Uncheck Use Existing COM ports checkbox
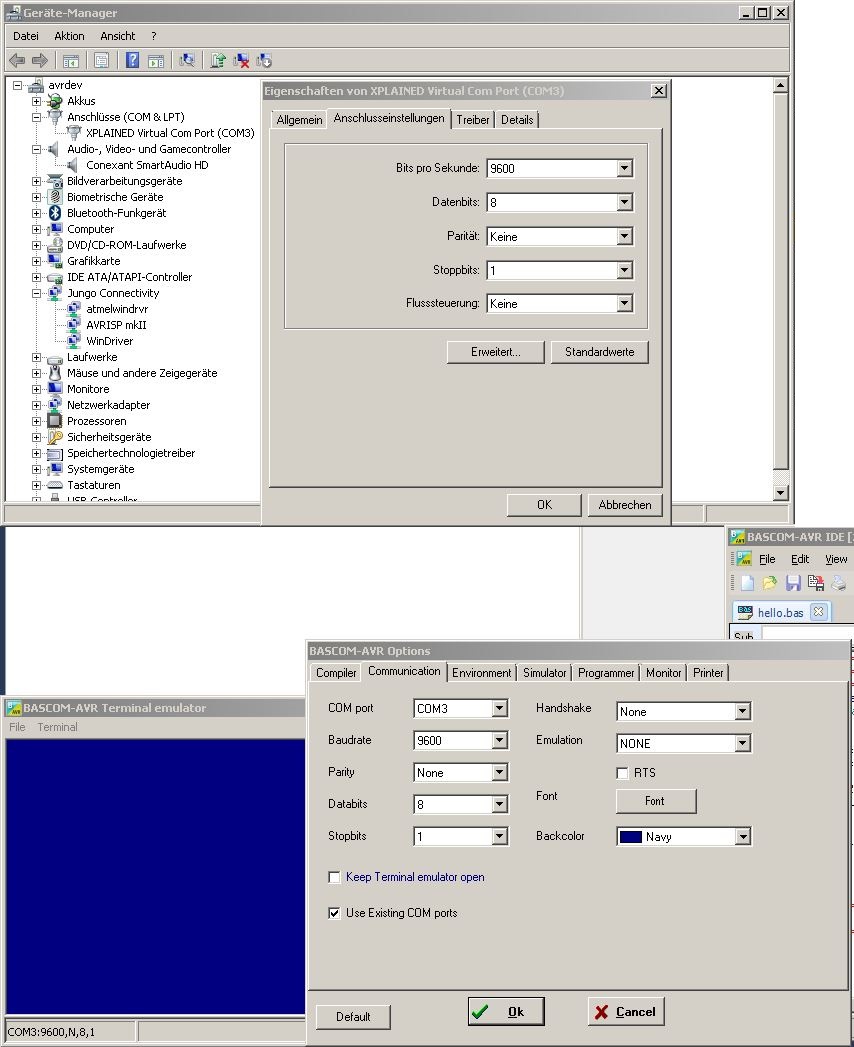This screenshot has width=854, height=1047. tap(335, 913)
